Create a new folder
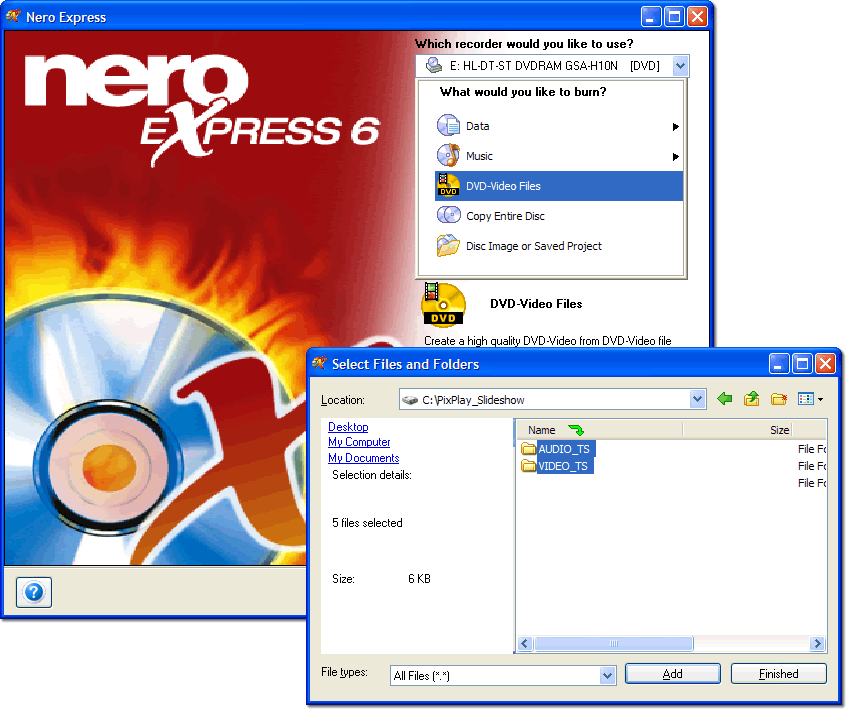Image resolution: width=846 pixels, height=709 pixels. click(x=779, y=399)
